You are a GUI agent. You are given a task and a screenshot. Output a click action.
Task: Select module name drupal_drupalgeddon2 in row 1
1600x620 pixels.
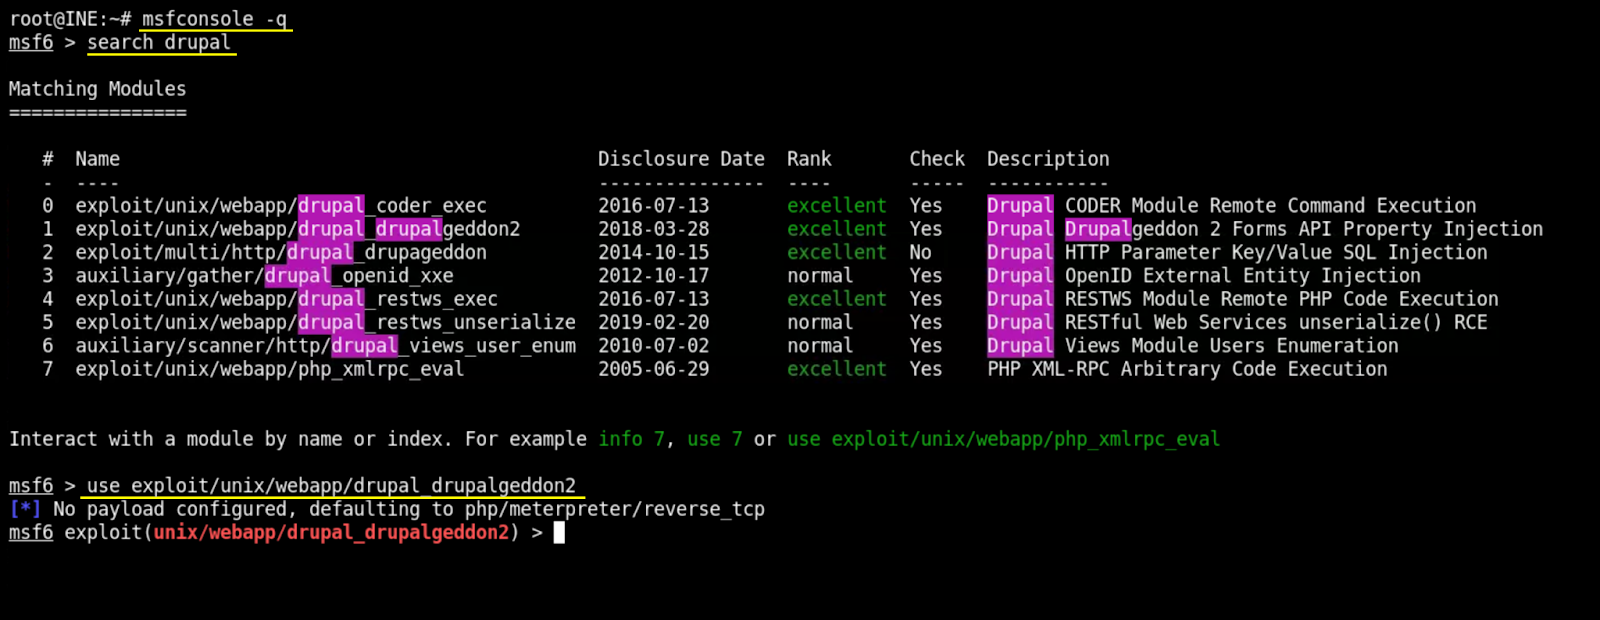298,229
